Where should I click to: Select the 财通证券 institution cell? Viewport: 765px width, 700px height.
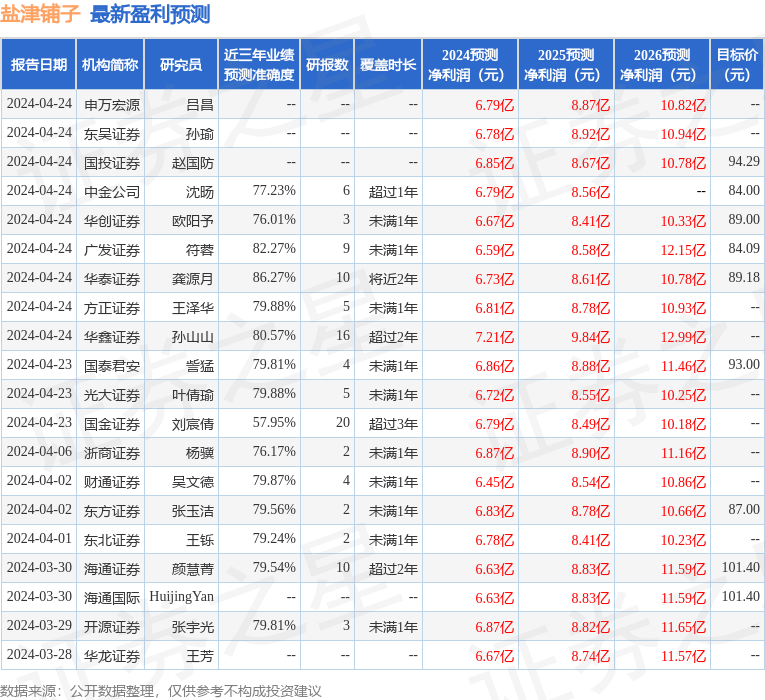click(x=112, y=482)
